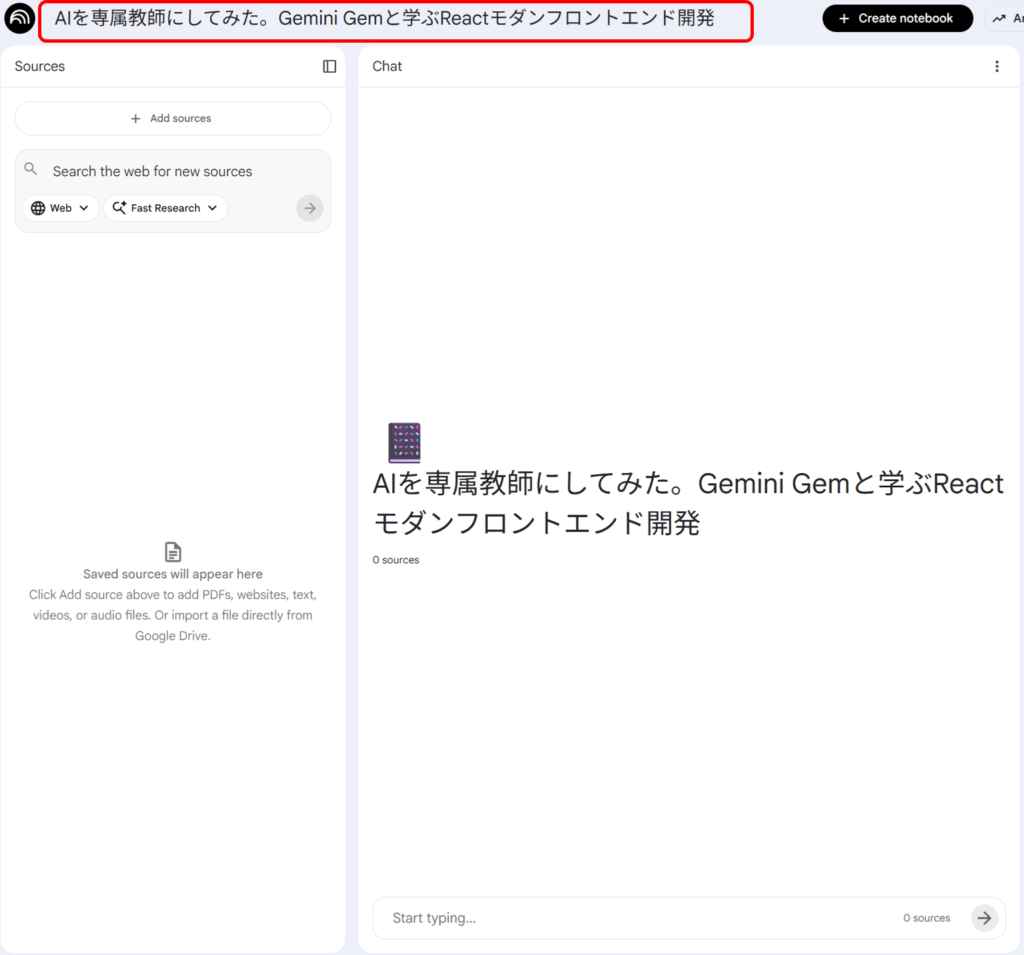Click the notebook emoji above the title
This screenshot has width=1024, height=955.
click(404, 443)
